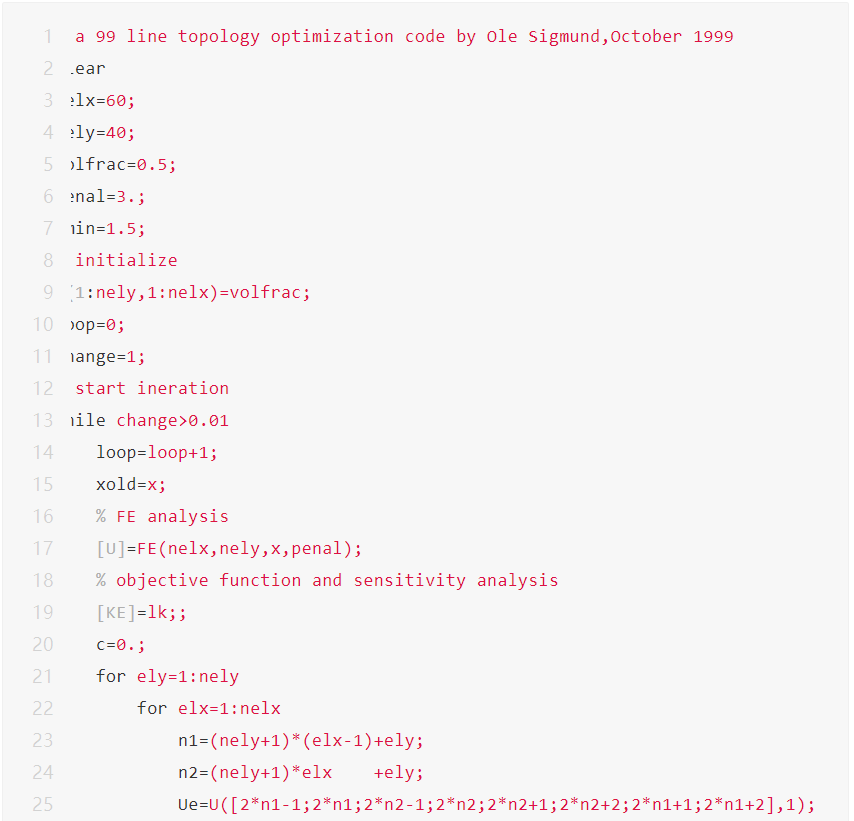
Task: Click the [KE]=lk;; statement
Action: [x=142, y=613]
